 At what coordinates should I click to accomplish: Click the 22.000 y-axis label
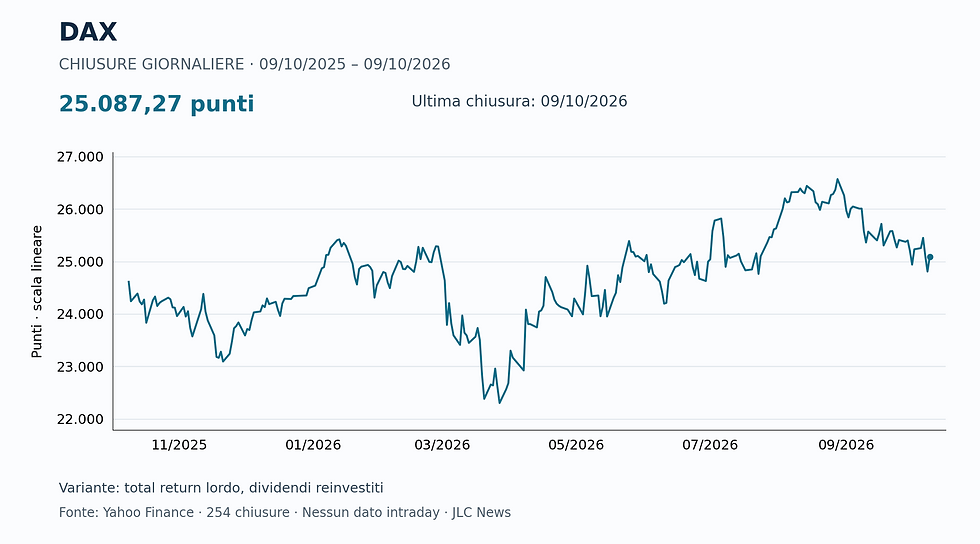click(x=80, y=420)
